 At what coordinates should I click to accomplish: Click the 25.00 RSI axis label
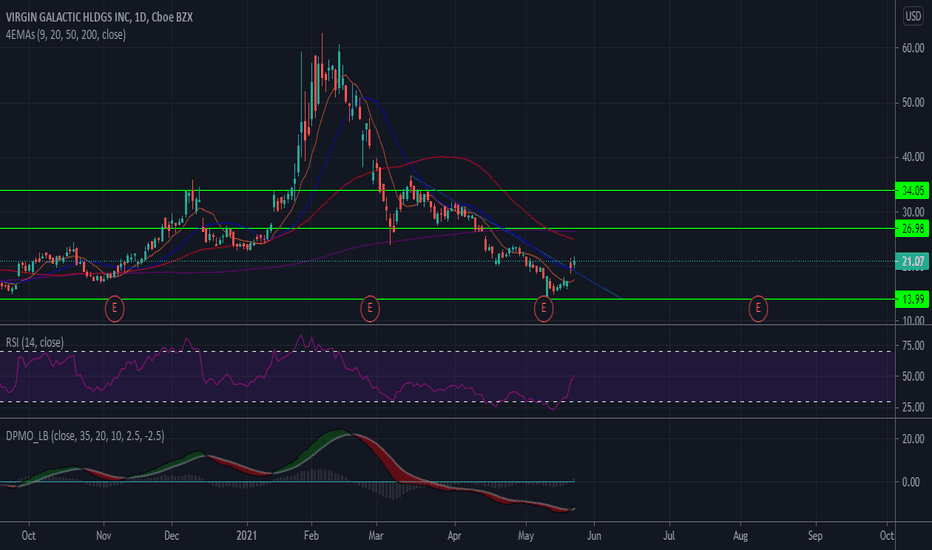coord(913,407)
